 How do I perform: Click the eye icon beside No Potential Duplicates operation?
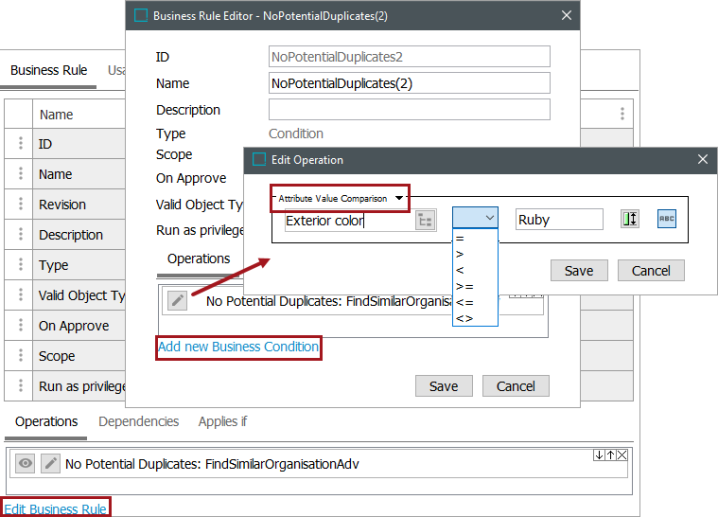25,463
